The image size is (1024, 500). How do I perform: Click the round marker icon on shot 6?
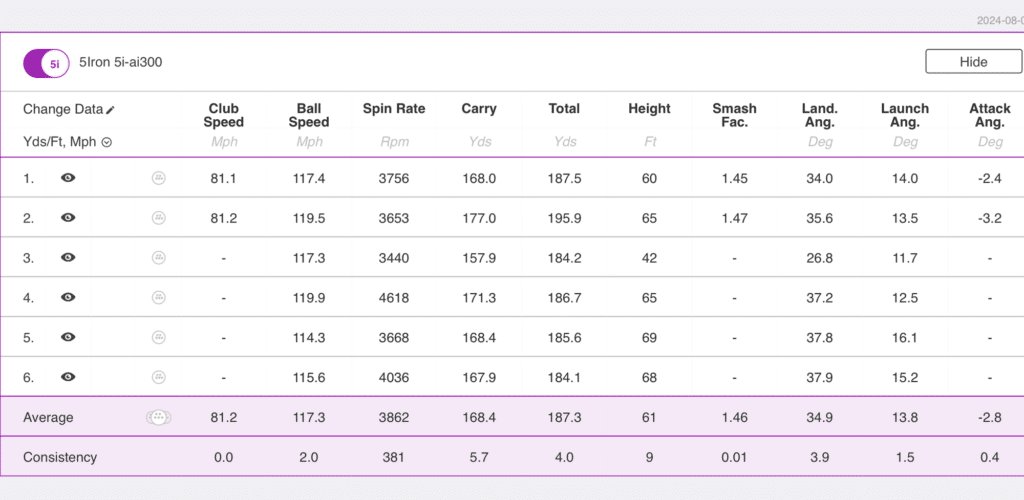point(158,377)
